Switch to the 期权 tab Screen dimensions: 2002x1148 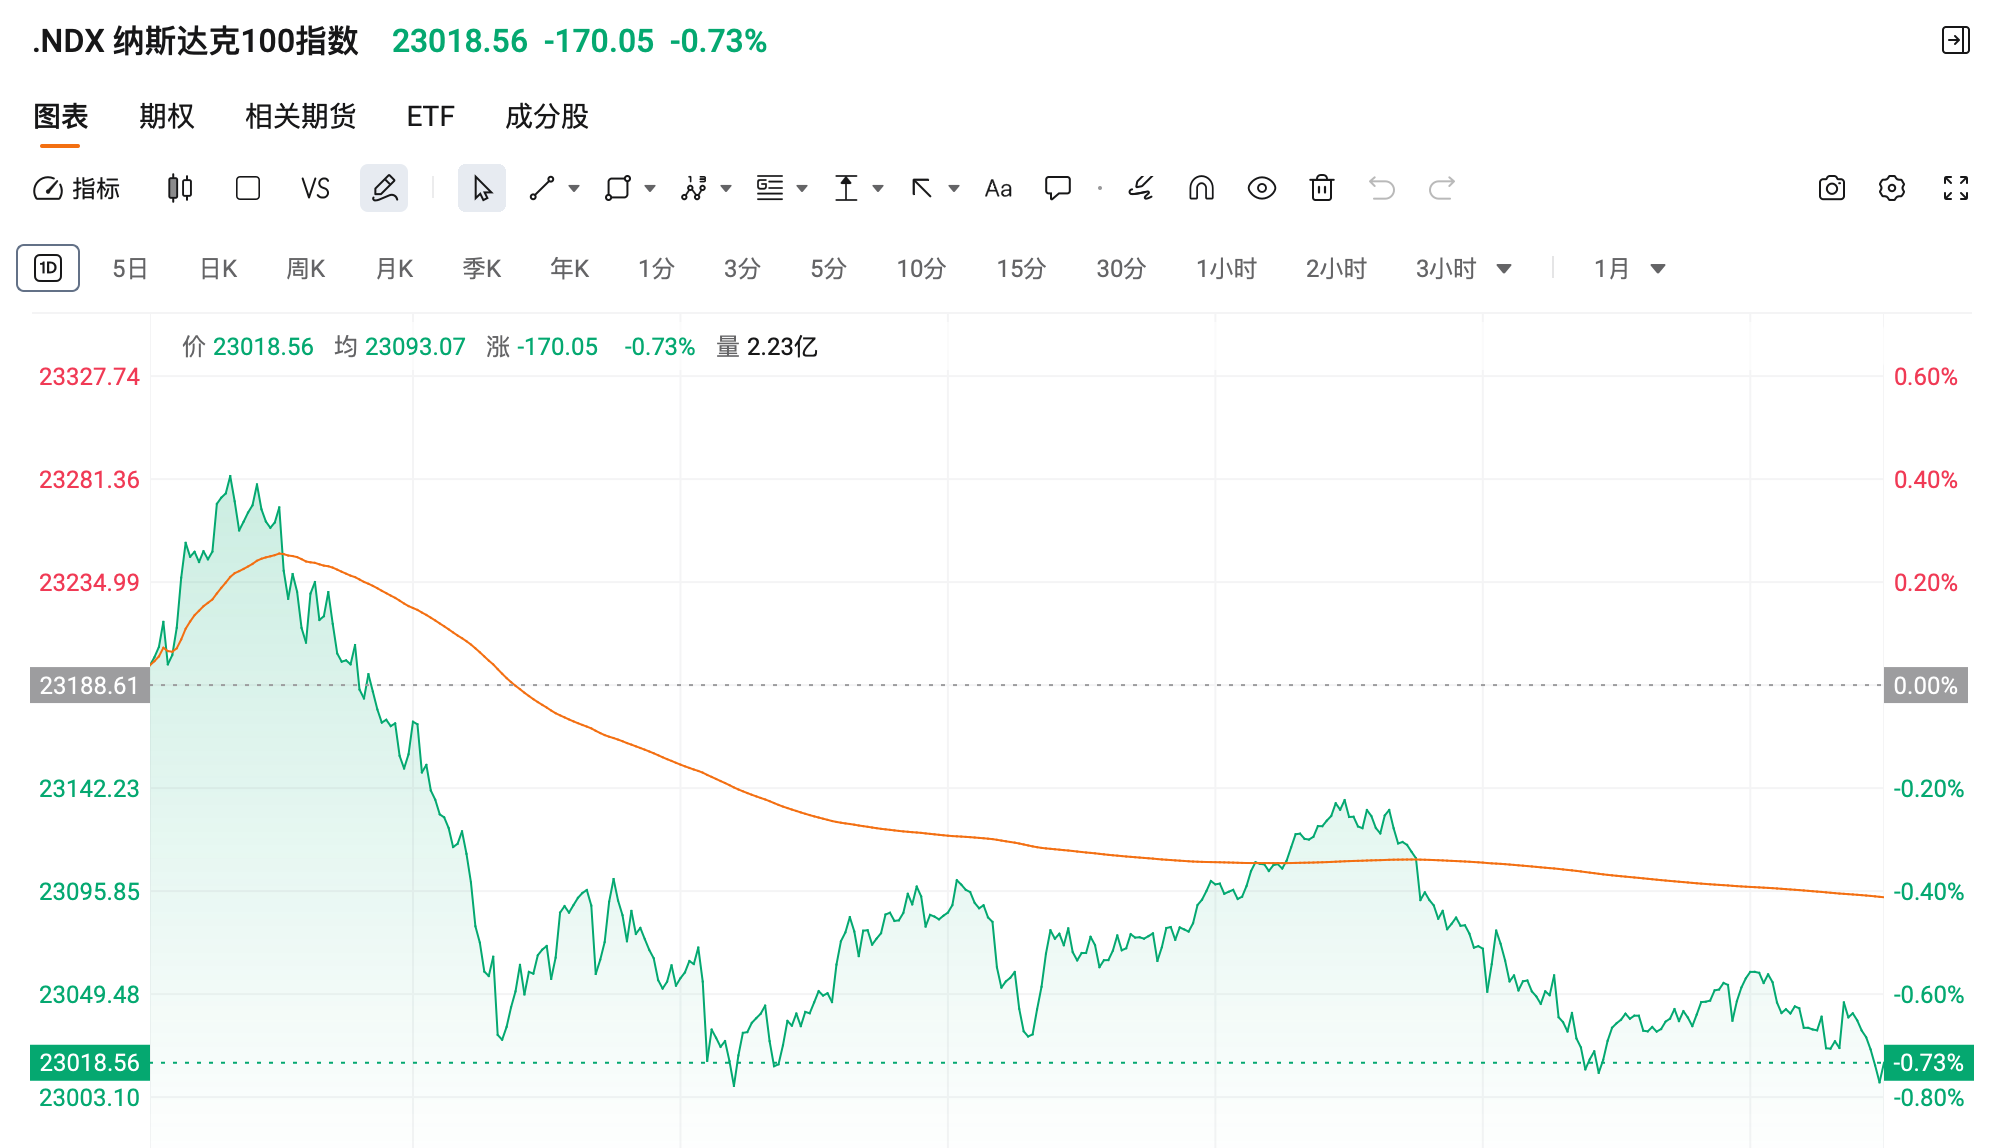[167, 117]
